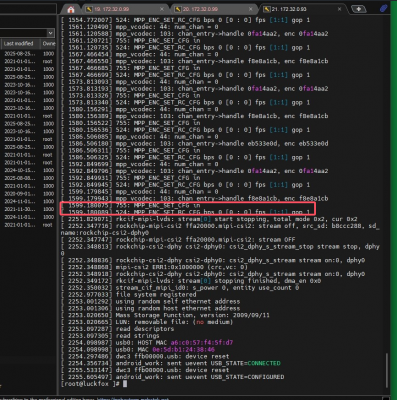
Task: Click 'using random self ethernet address' line
Action: tap(150, 301)
